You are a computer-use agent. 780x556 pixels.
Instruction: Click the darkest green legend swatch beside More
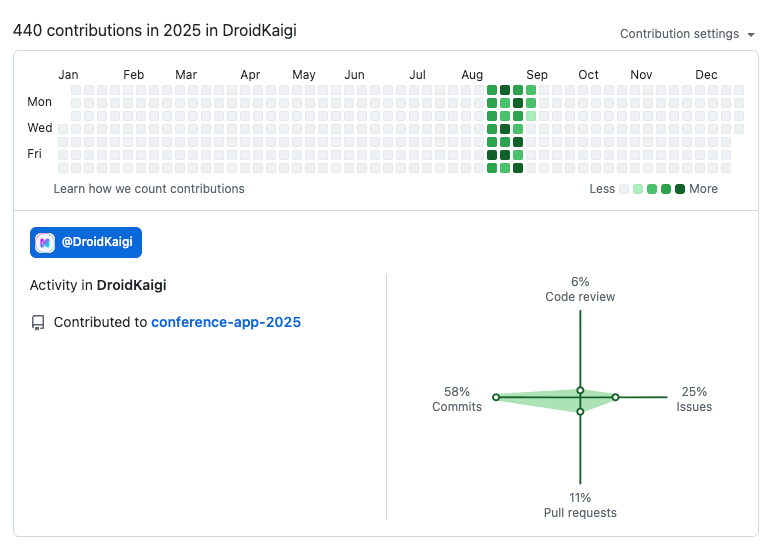click(680, 189)
